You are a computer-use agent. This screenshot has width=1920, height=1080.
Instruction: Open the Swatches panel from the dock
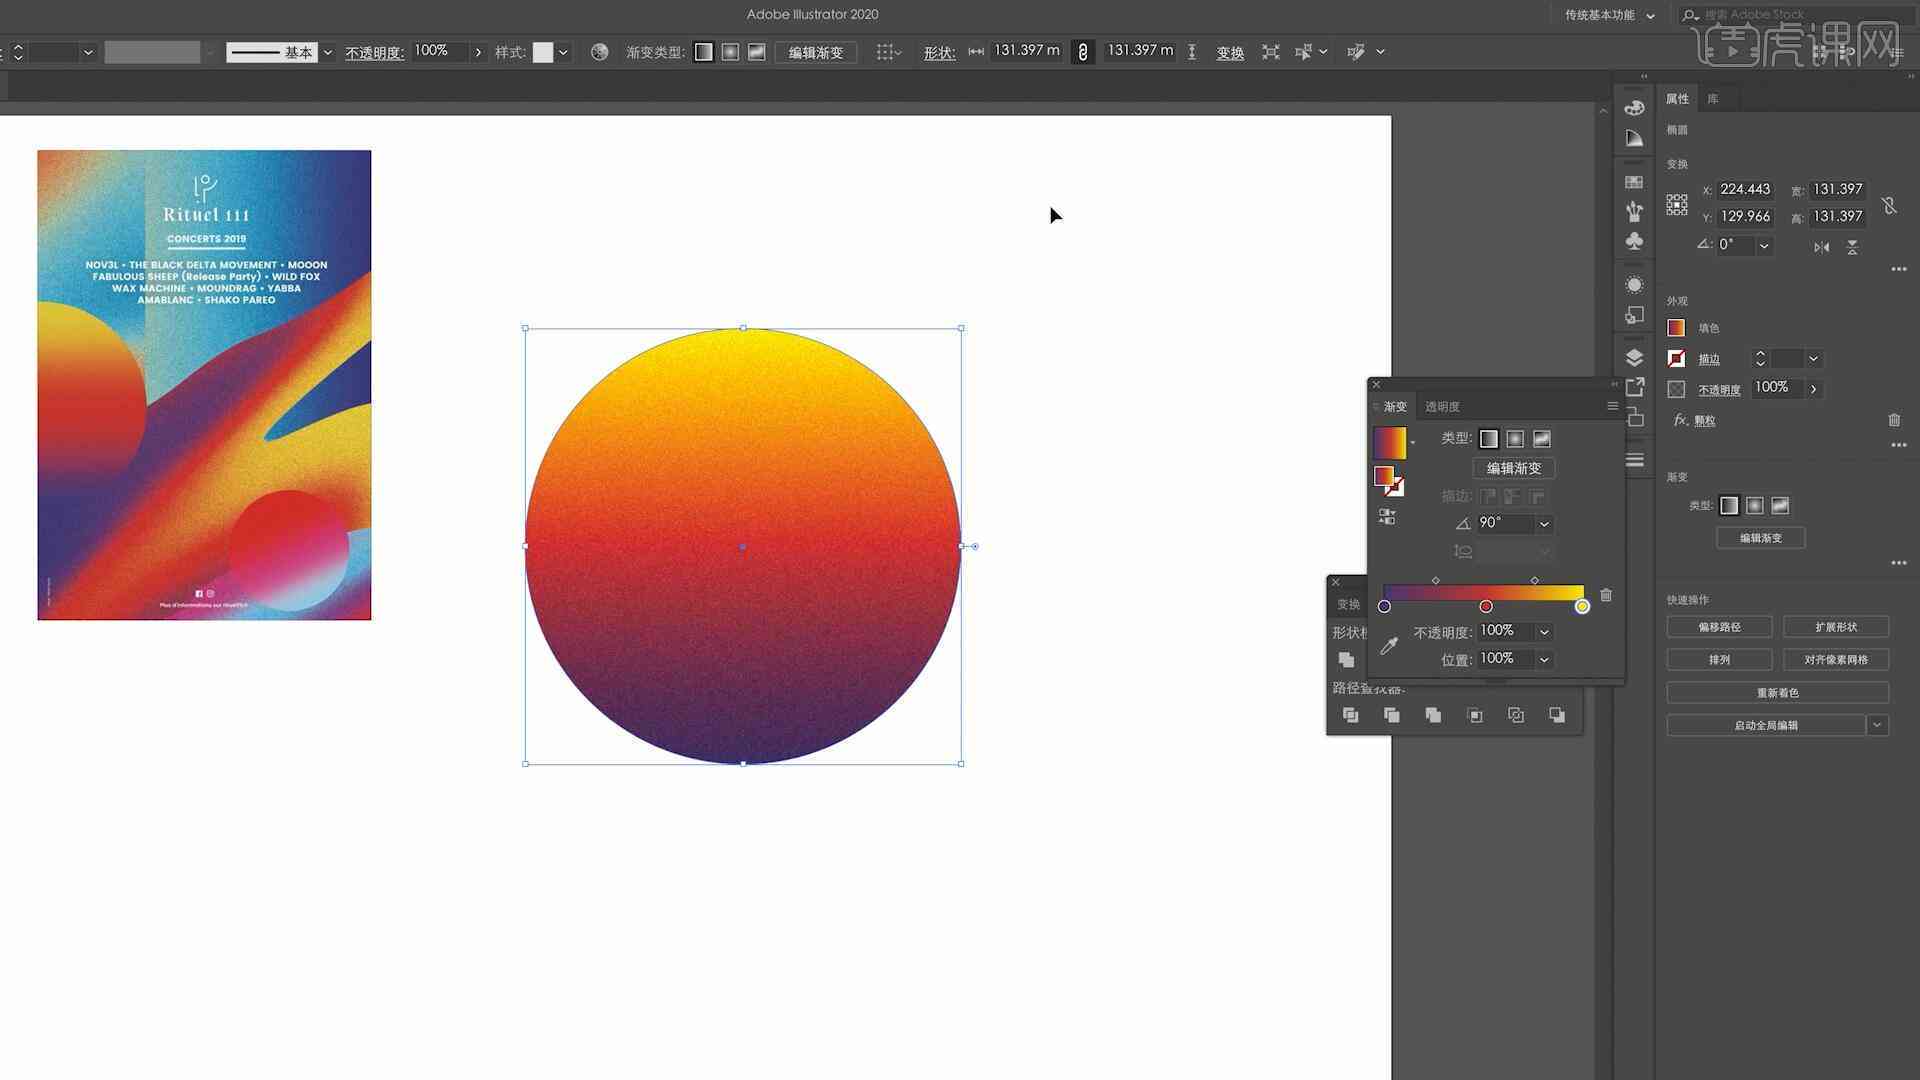1634,182
